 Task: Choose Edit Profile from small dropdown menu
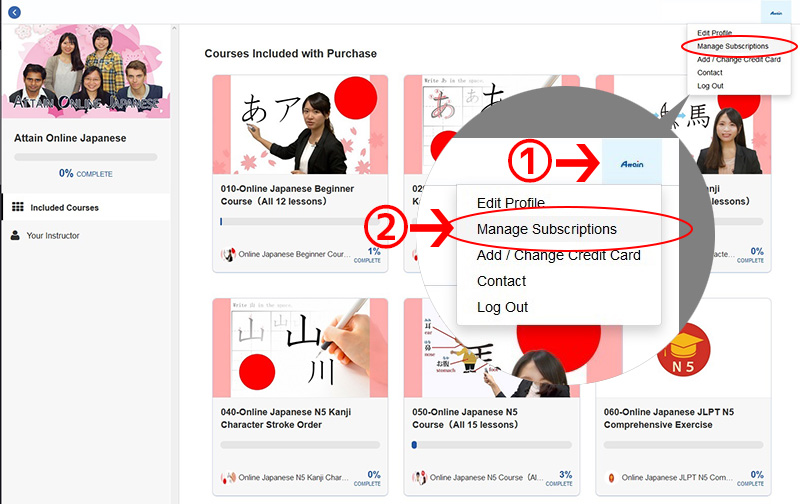[714, 33]
